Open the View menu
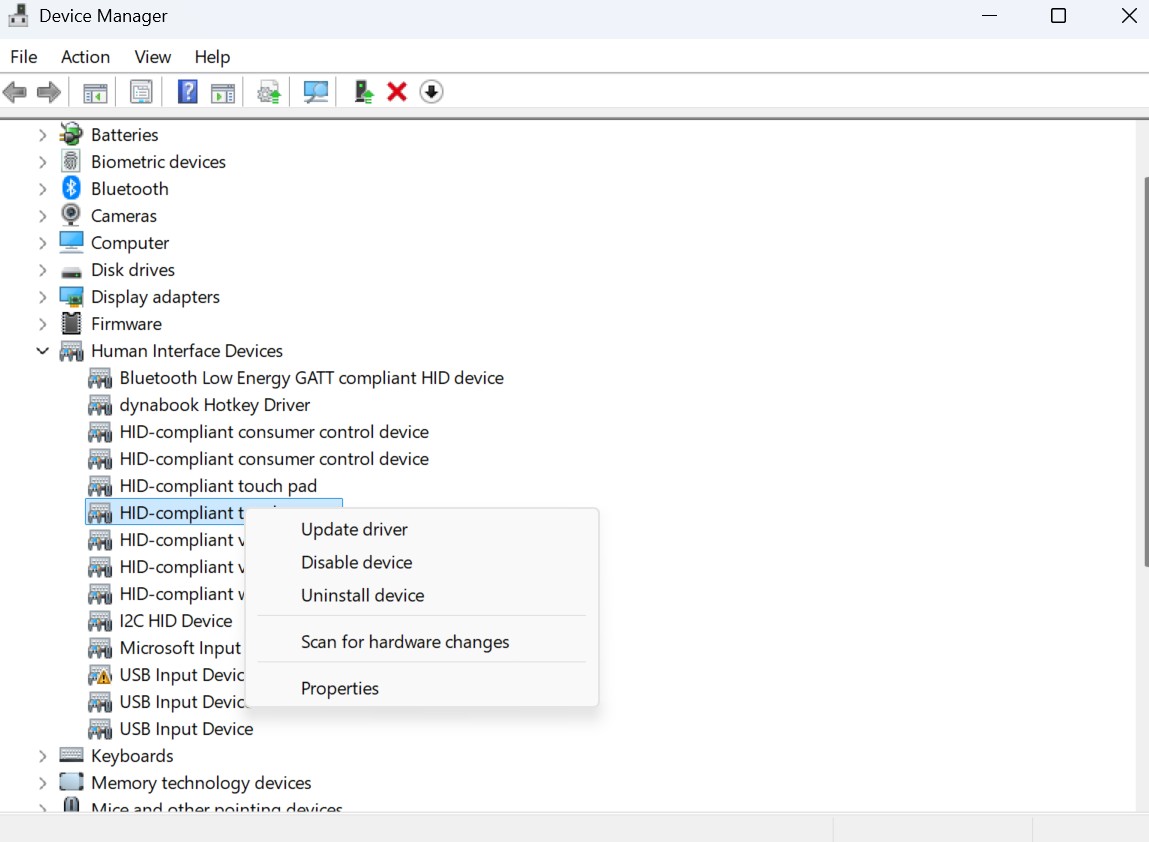This screenshot has width=1149, height=842. (x=152, y=56)
